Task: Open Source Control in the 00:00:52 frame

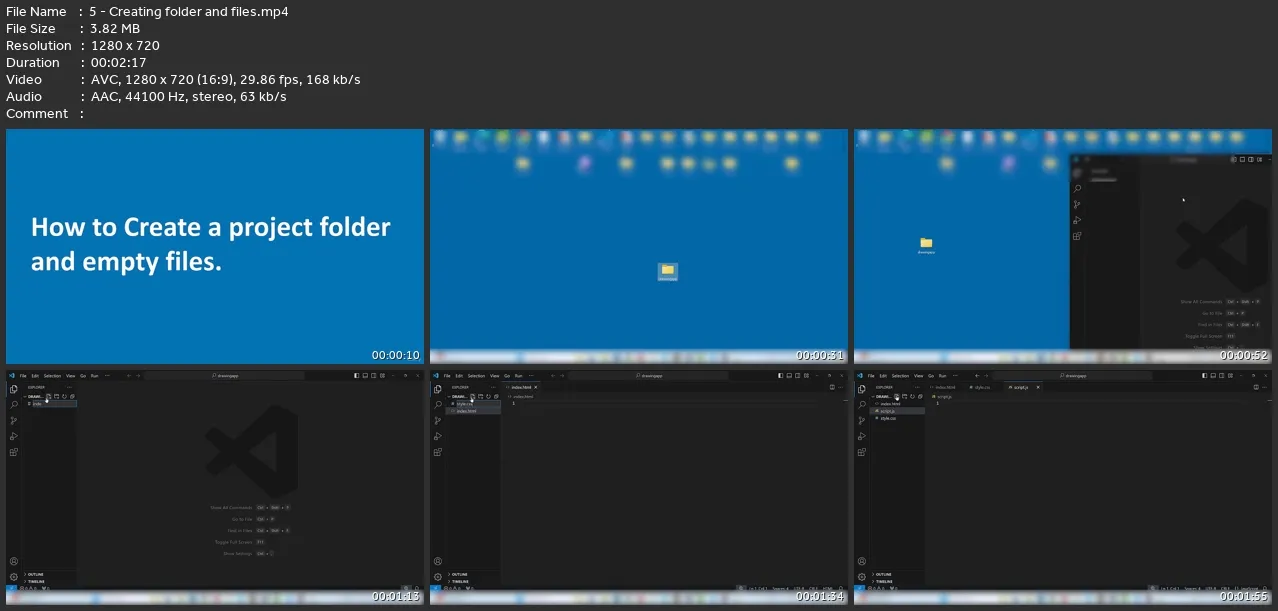Action: click(x=1077, y=205)
